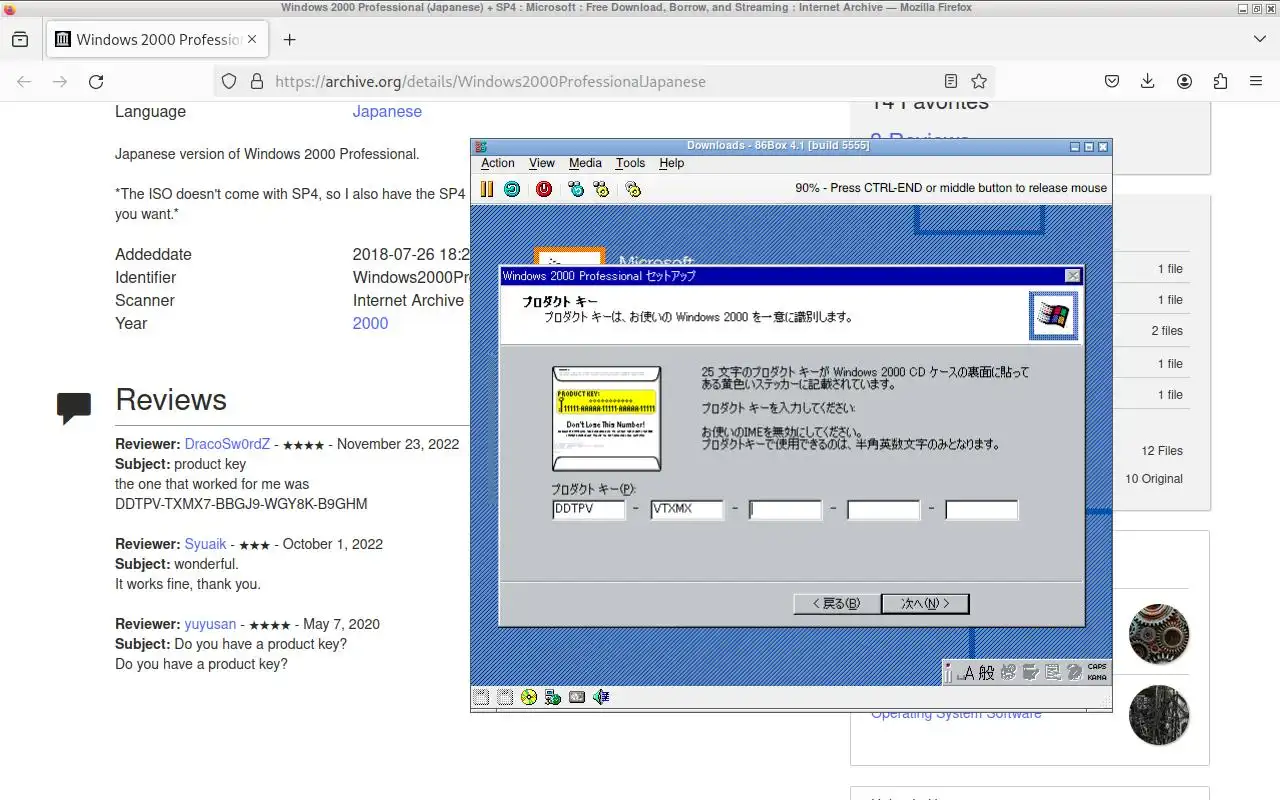Open reviewer yuyusan profile link
This screenshot has height=800, width=1280.
pyautogui.click(x=210, y=624)
